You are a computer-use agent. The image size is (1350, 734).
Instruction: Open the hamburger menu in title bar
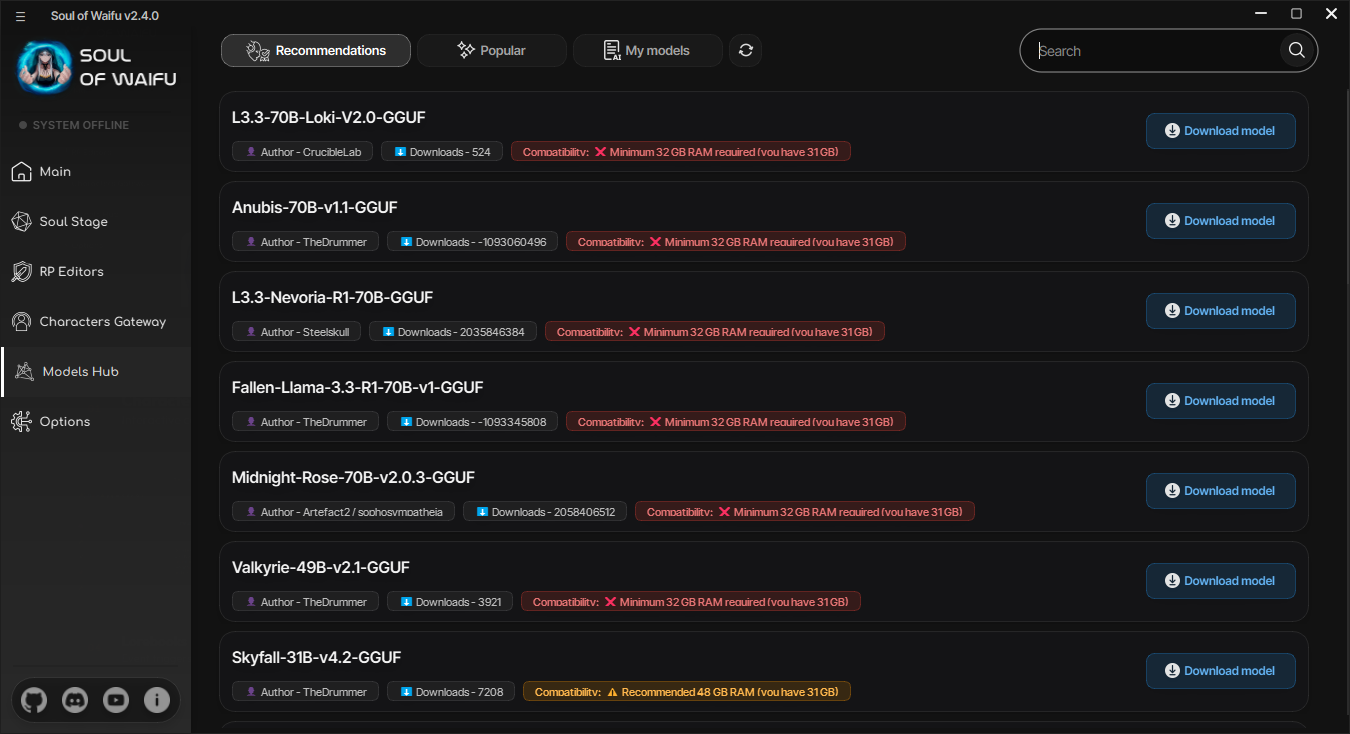coord(21,16)
